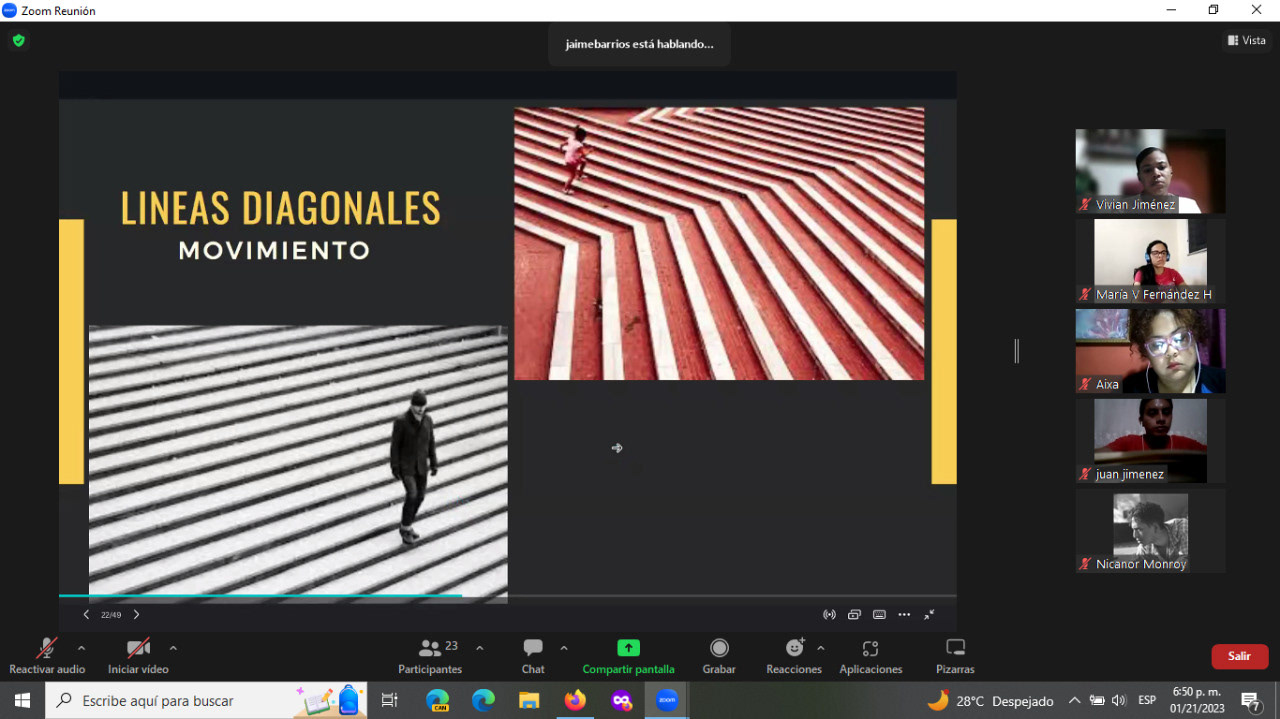Expand participants options arrow
Image resolution: width=1280 pixels, height=719 pixels.
pos(479,648)
